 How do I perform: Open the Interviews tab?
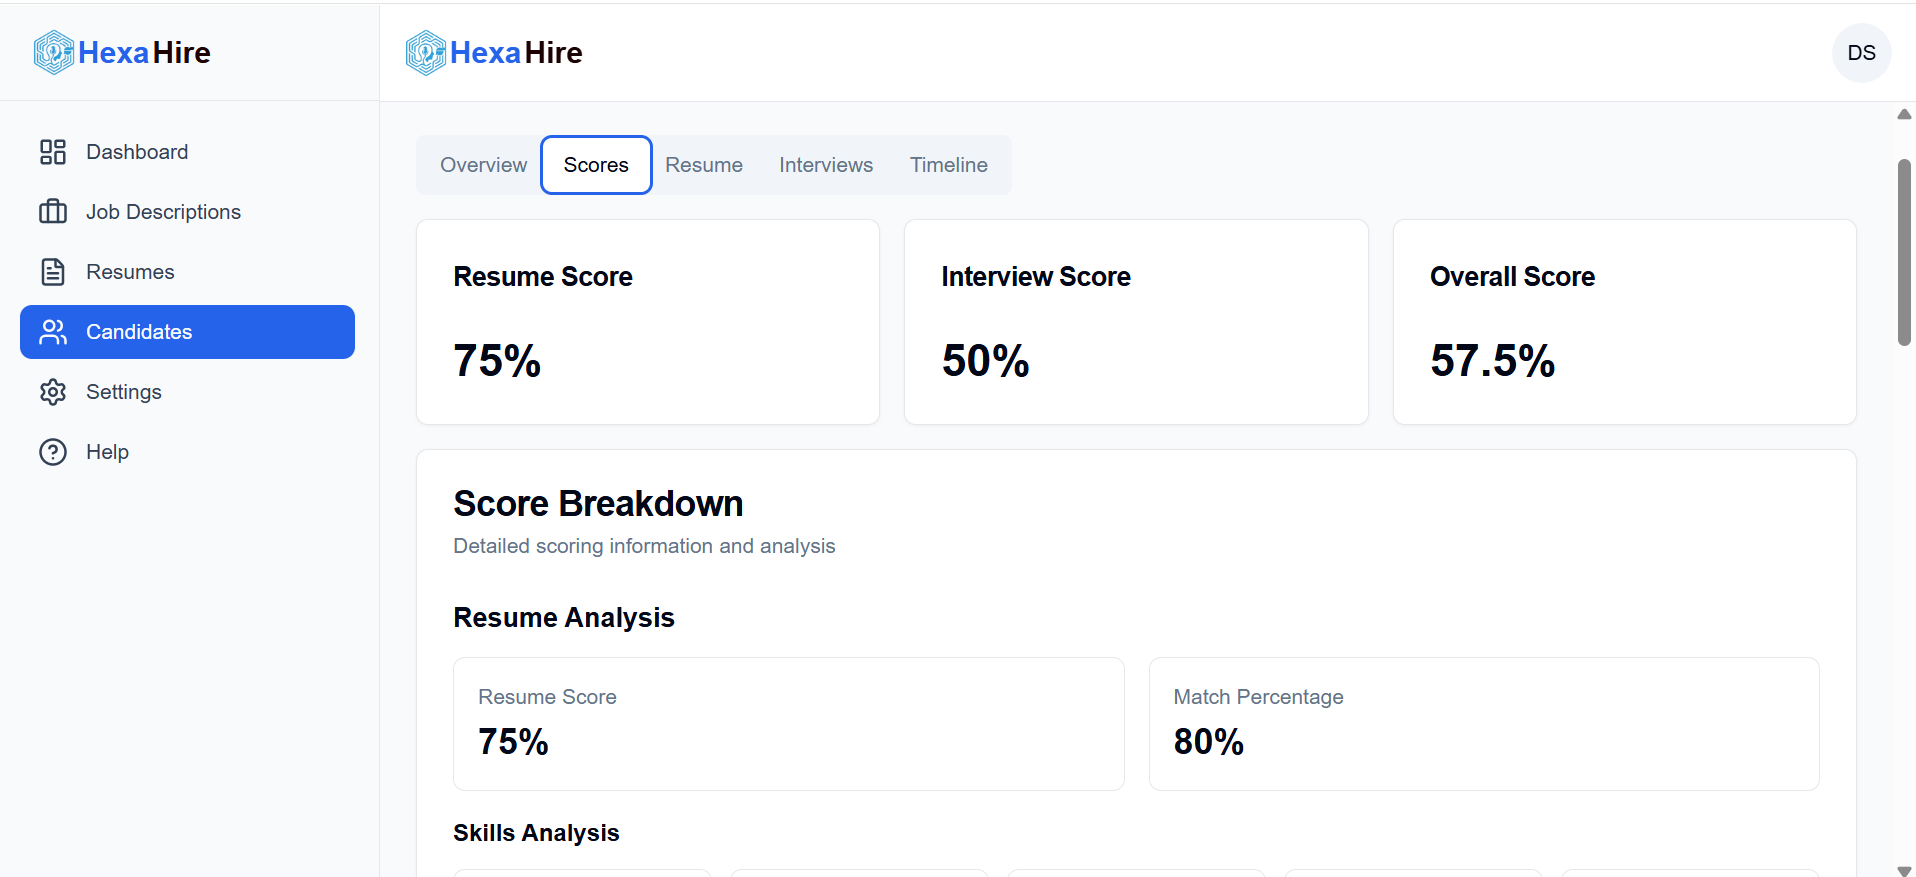pyautogui.click(x=825, y=164)
